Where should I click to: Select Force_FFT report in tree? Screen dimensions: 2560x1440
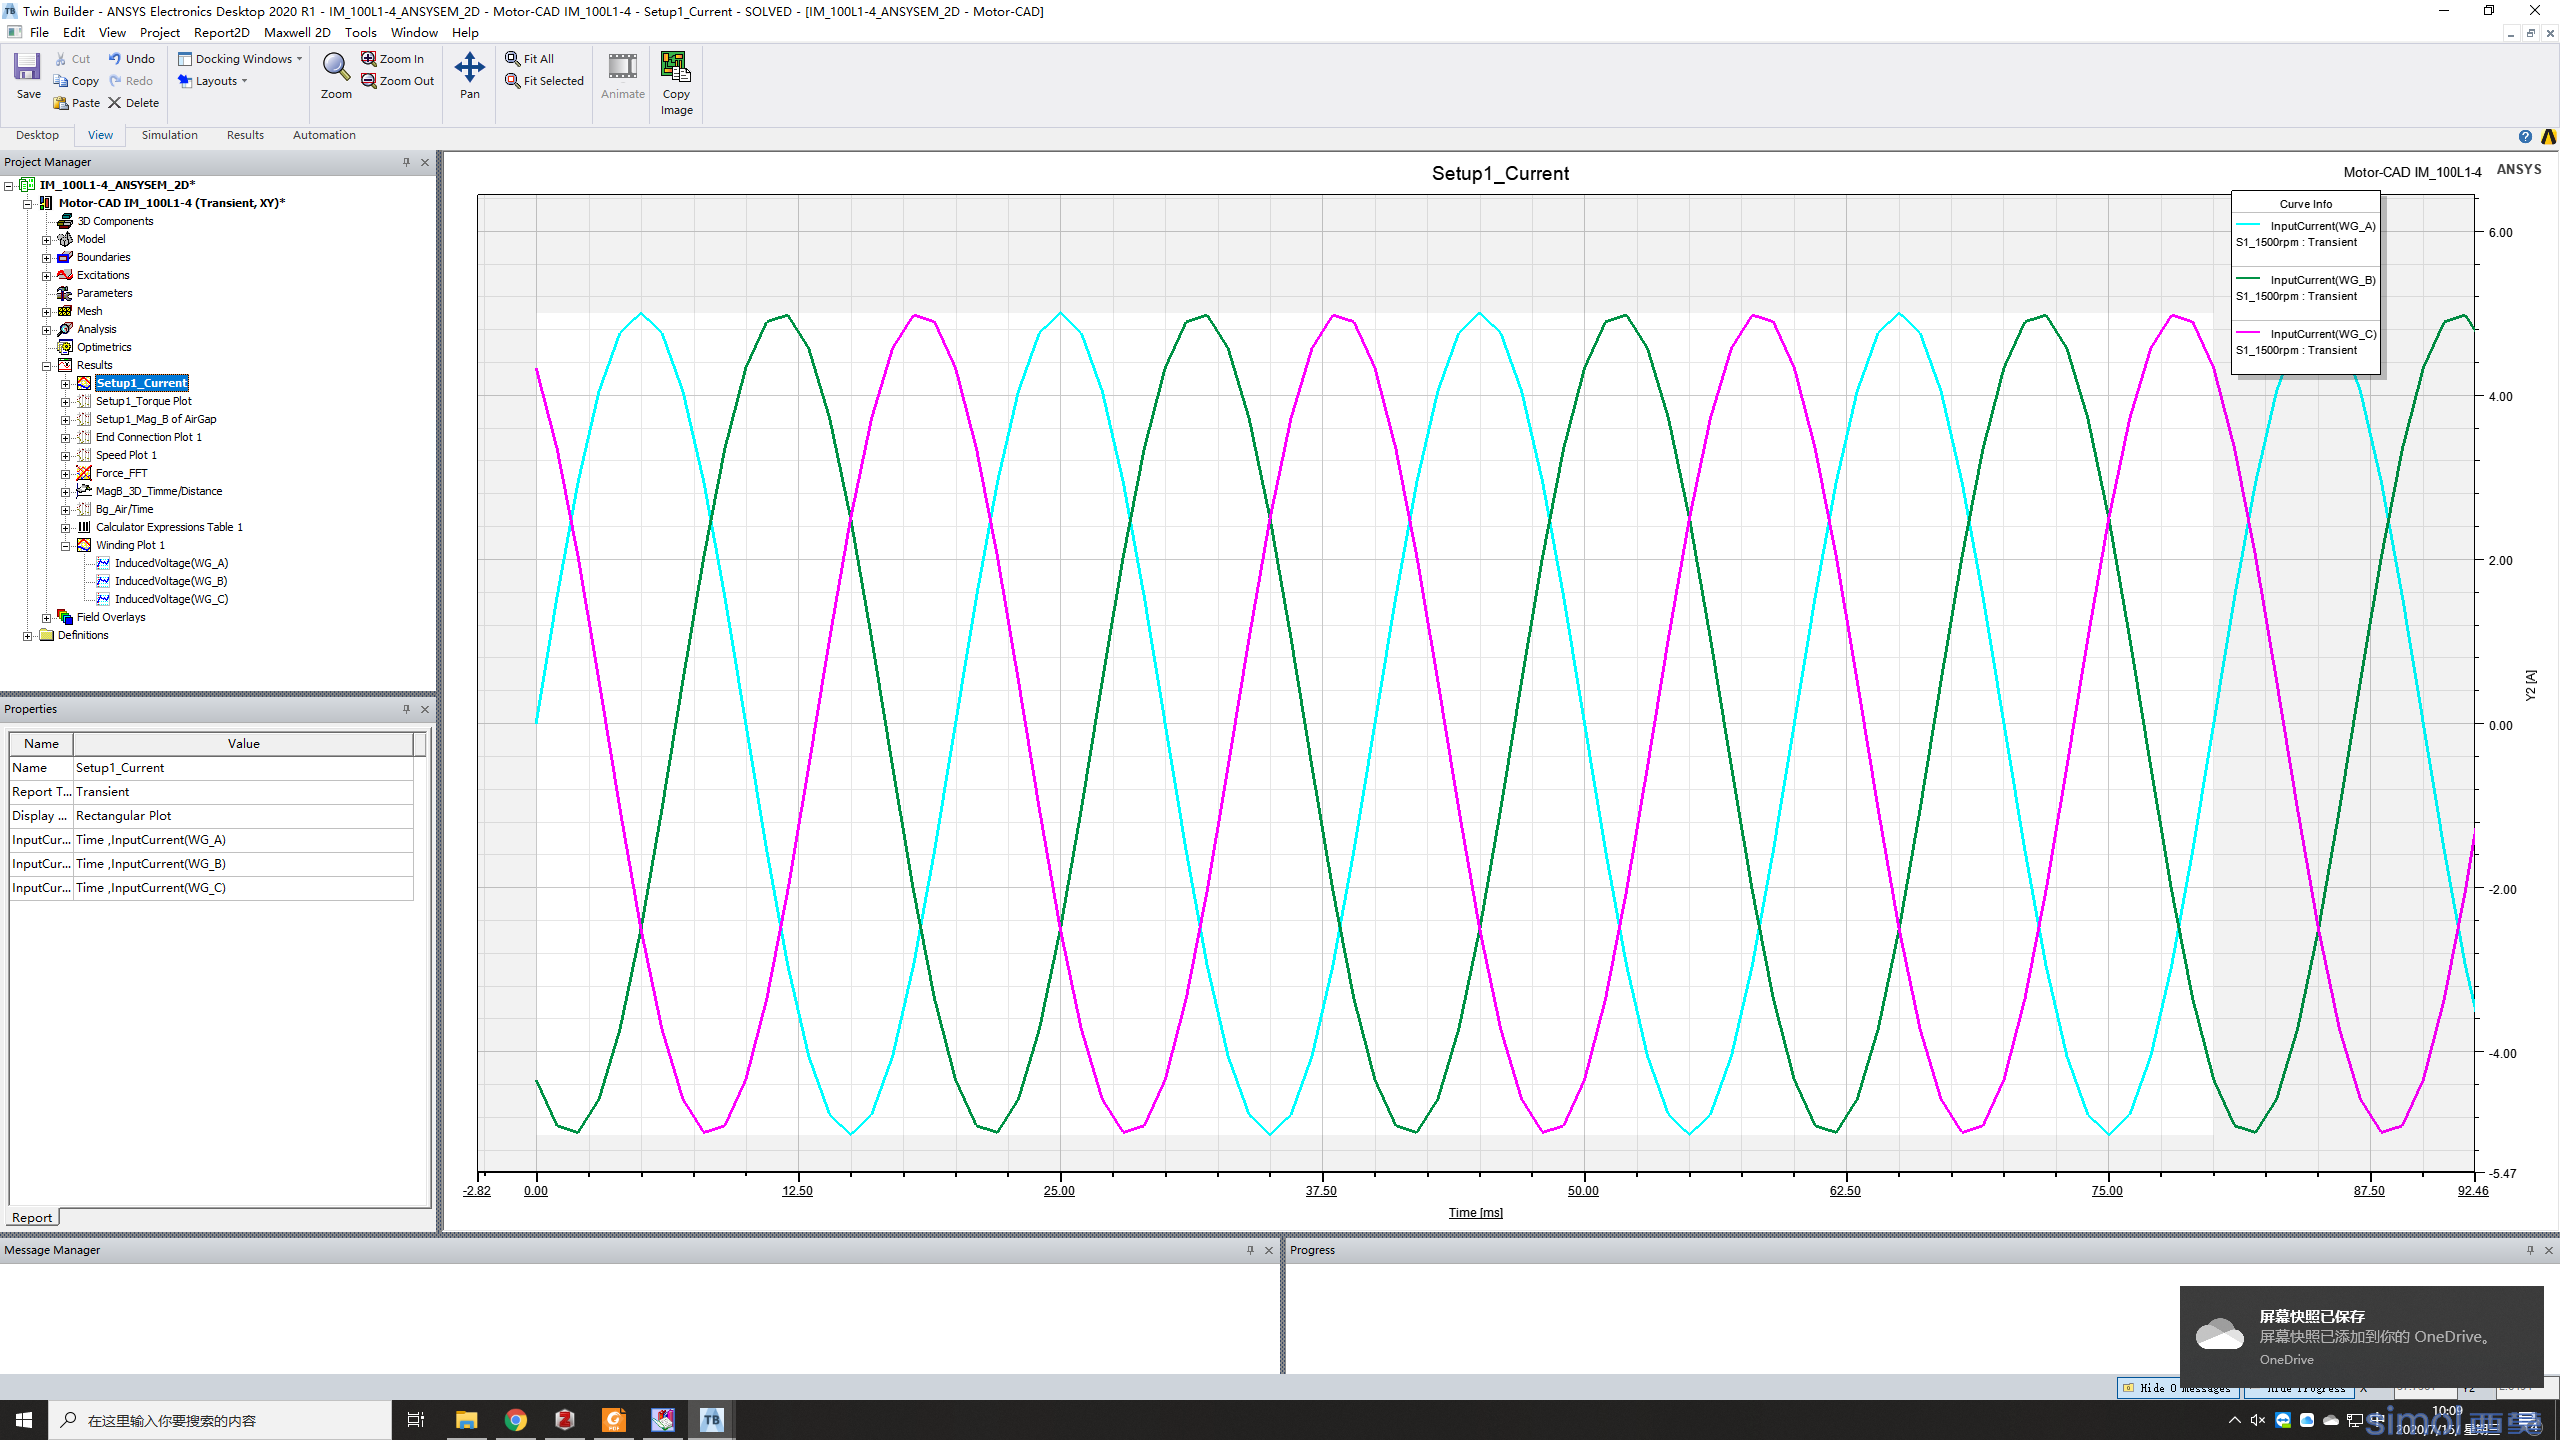click(121, 473)
